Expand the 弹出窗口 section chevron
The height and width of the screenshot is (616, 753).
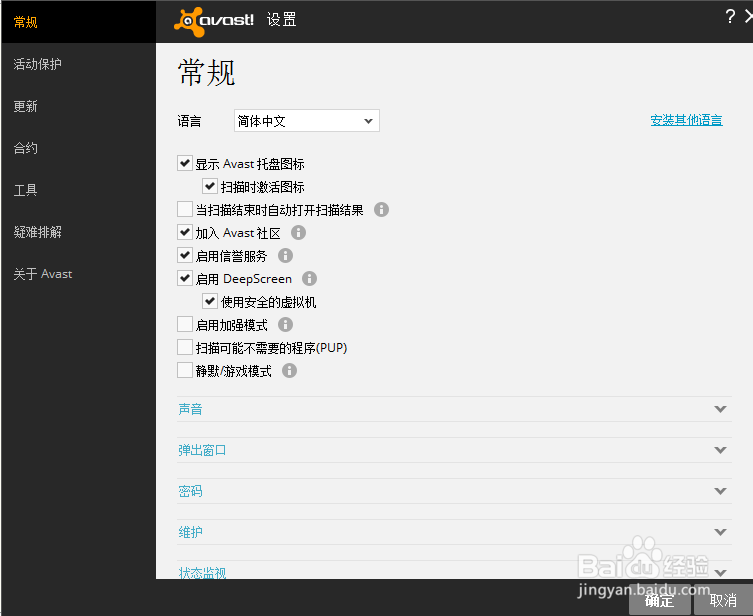click(x=720, y=450)
